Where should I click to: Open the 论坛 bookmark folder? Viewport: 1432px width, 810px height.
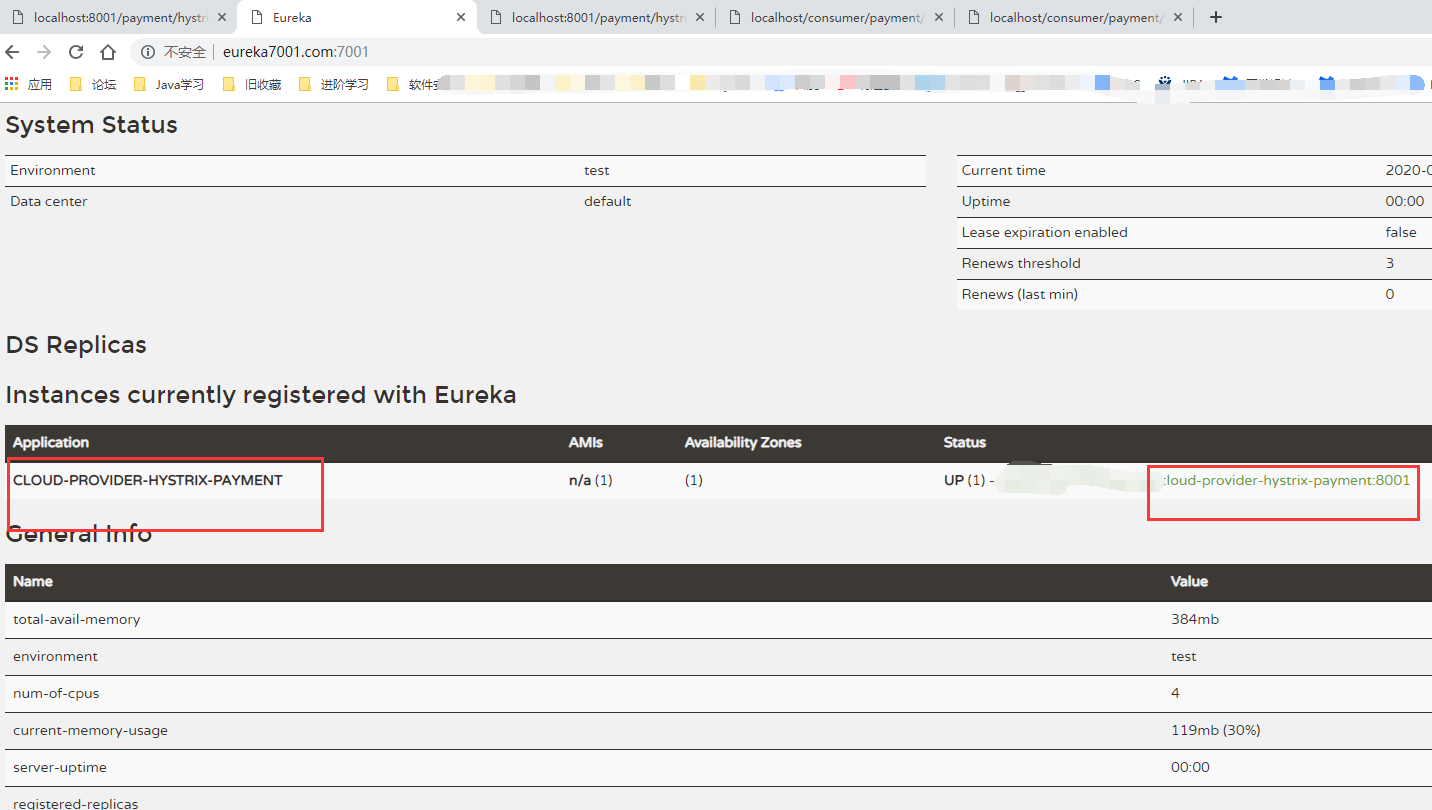(x=93, y=85)
